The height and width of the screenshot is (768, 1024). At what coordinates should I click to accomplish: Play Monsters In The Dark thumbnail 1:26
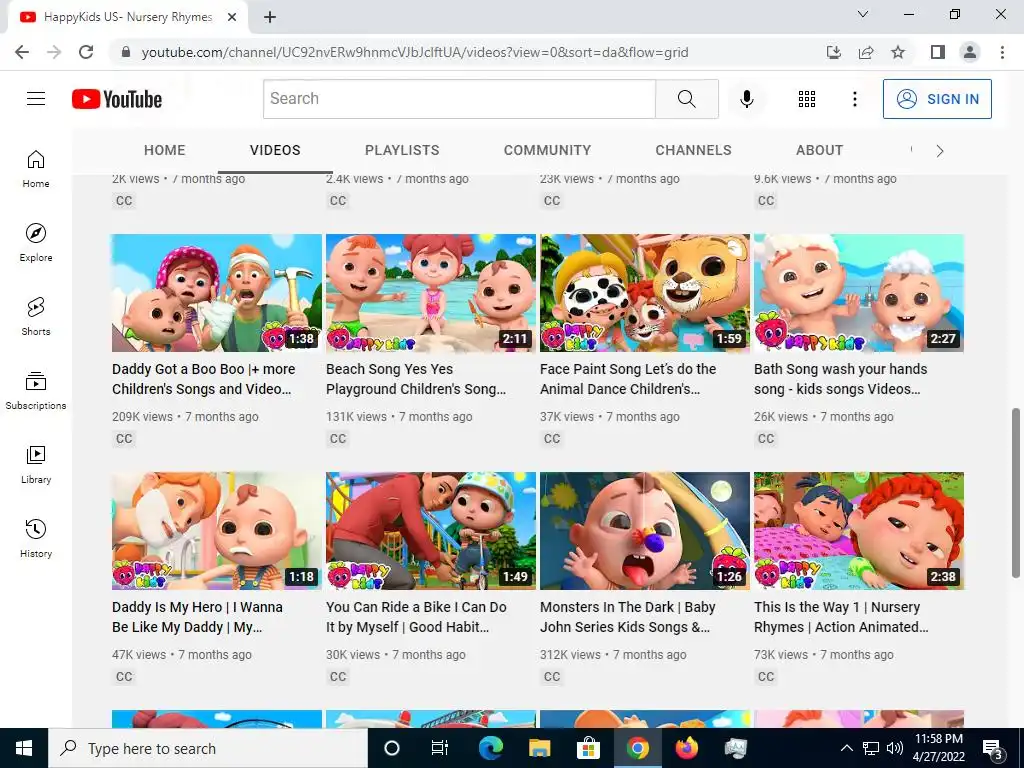(645, 531)
